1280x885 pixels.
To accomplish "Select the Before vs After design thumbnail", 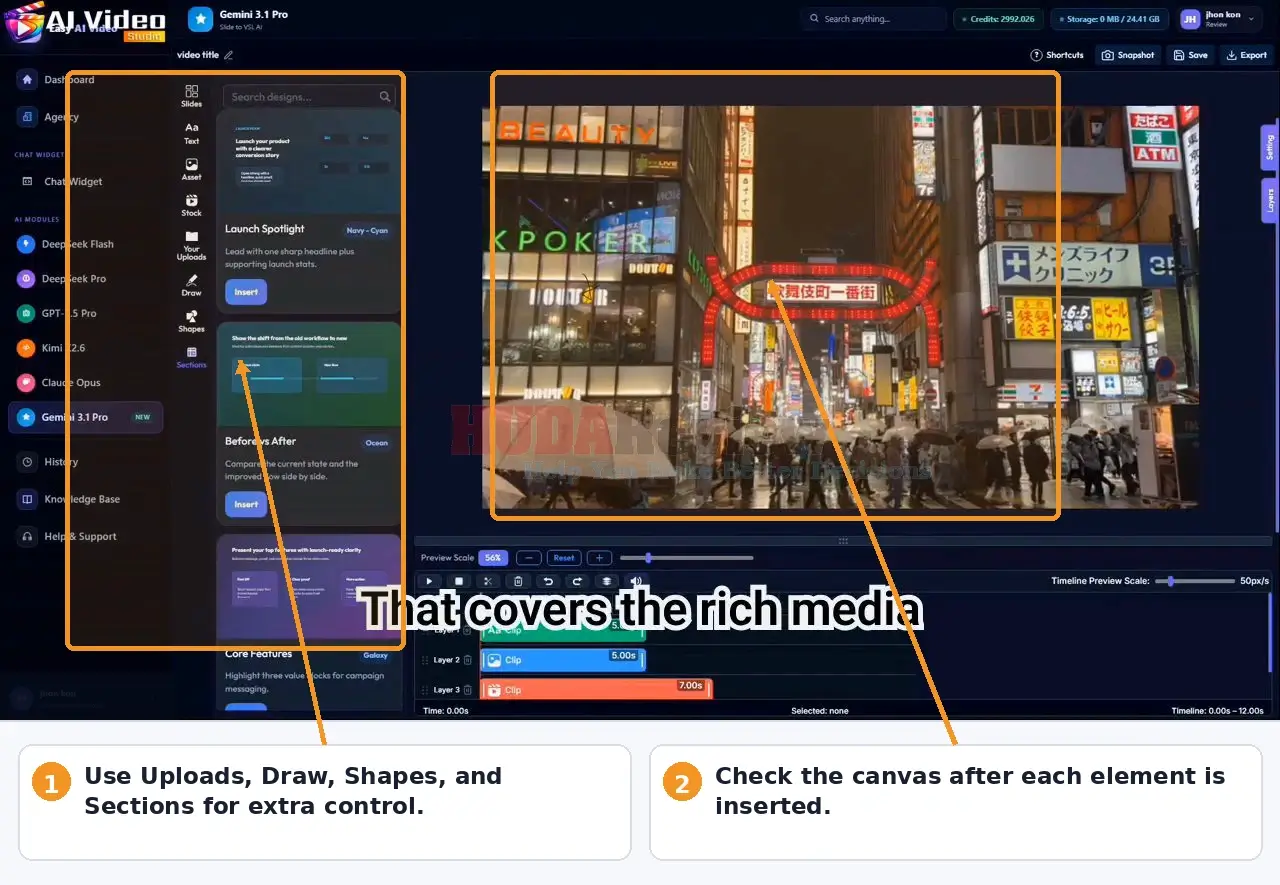I will 308,372.
